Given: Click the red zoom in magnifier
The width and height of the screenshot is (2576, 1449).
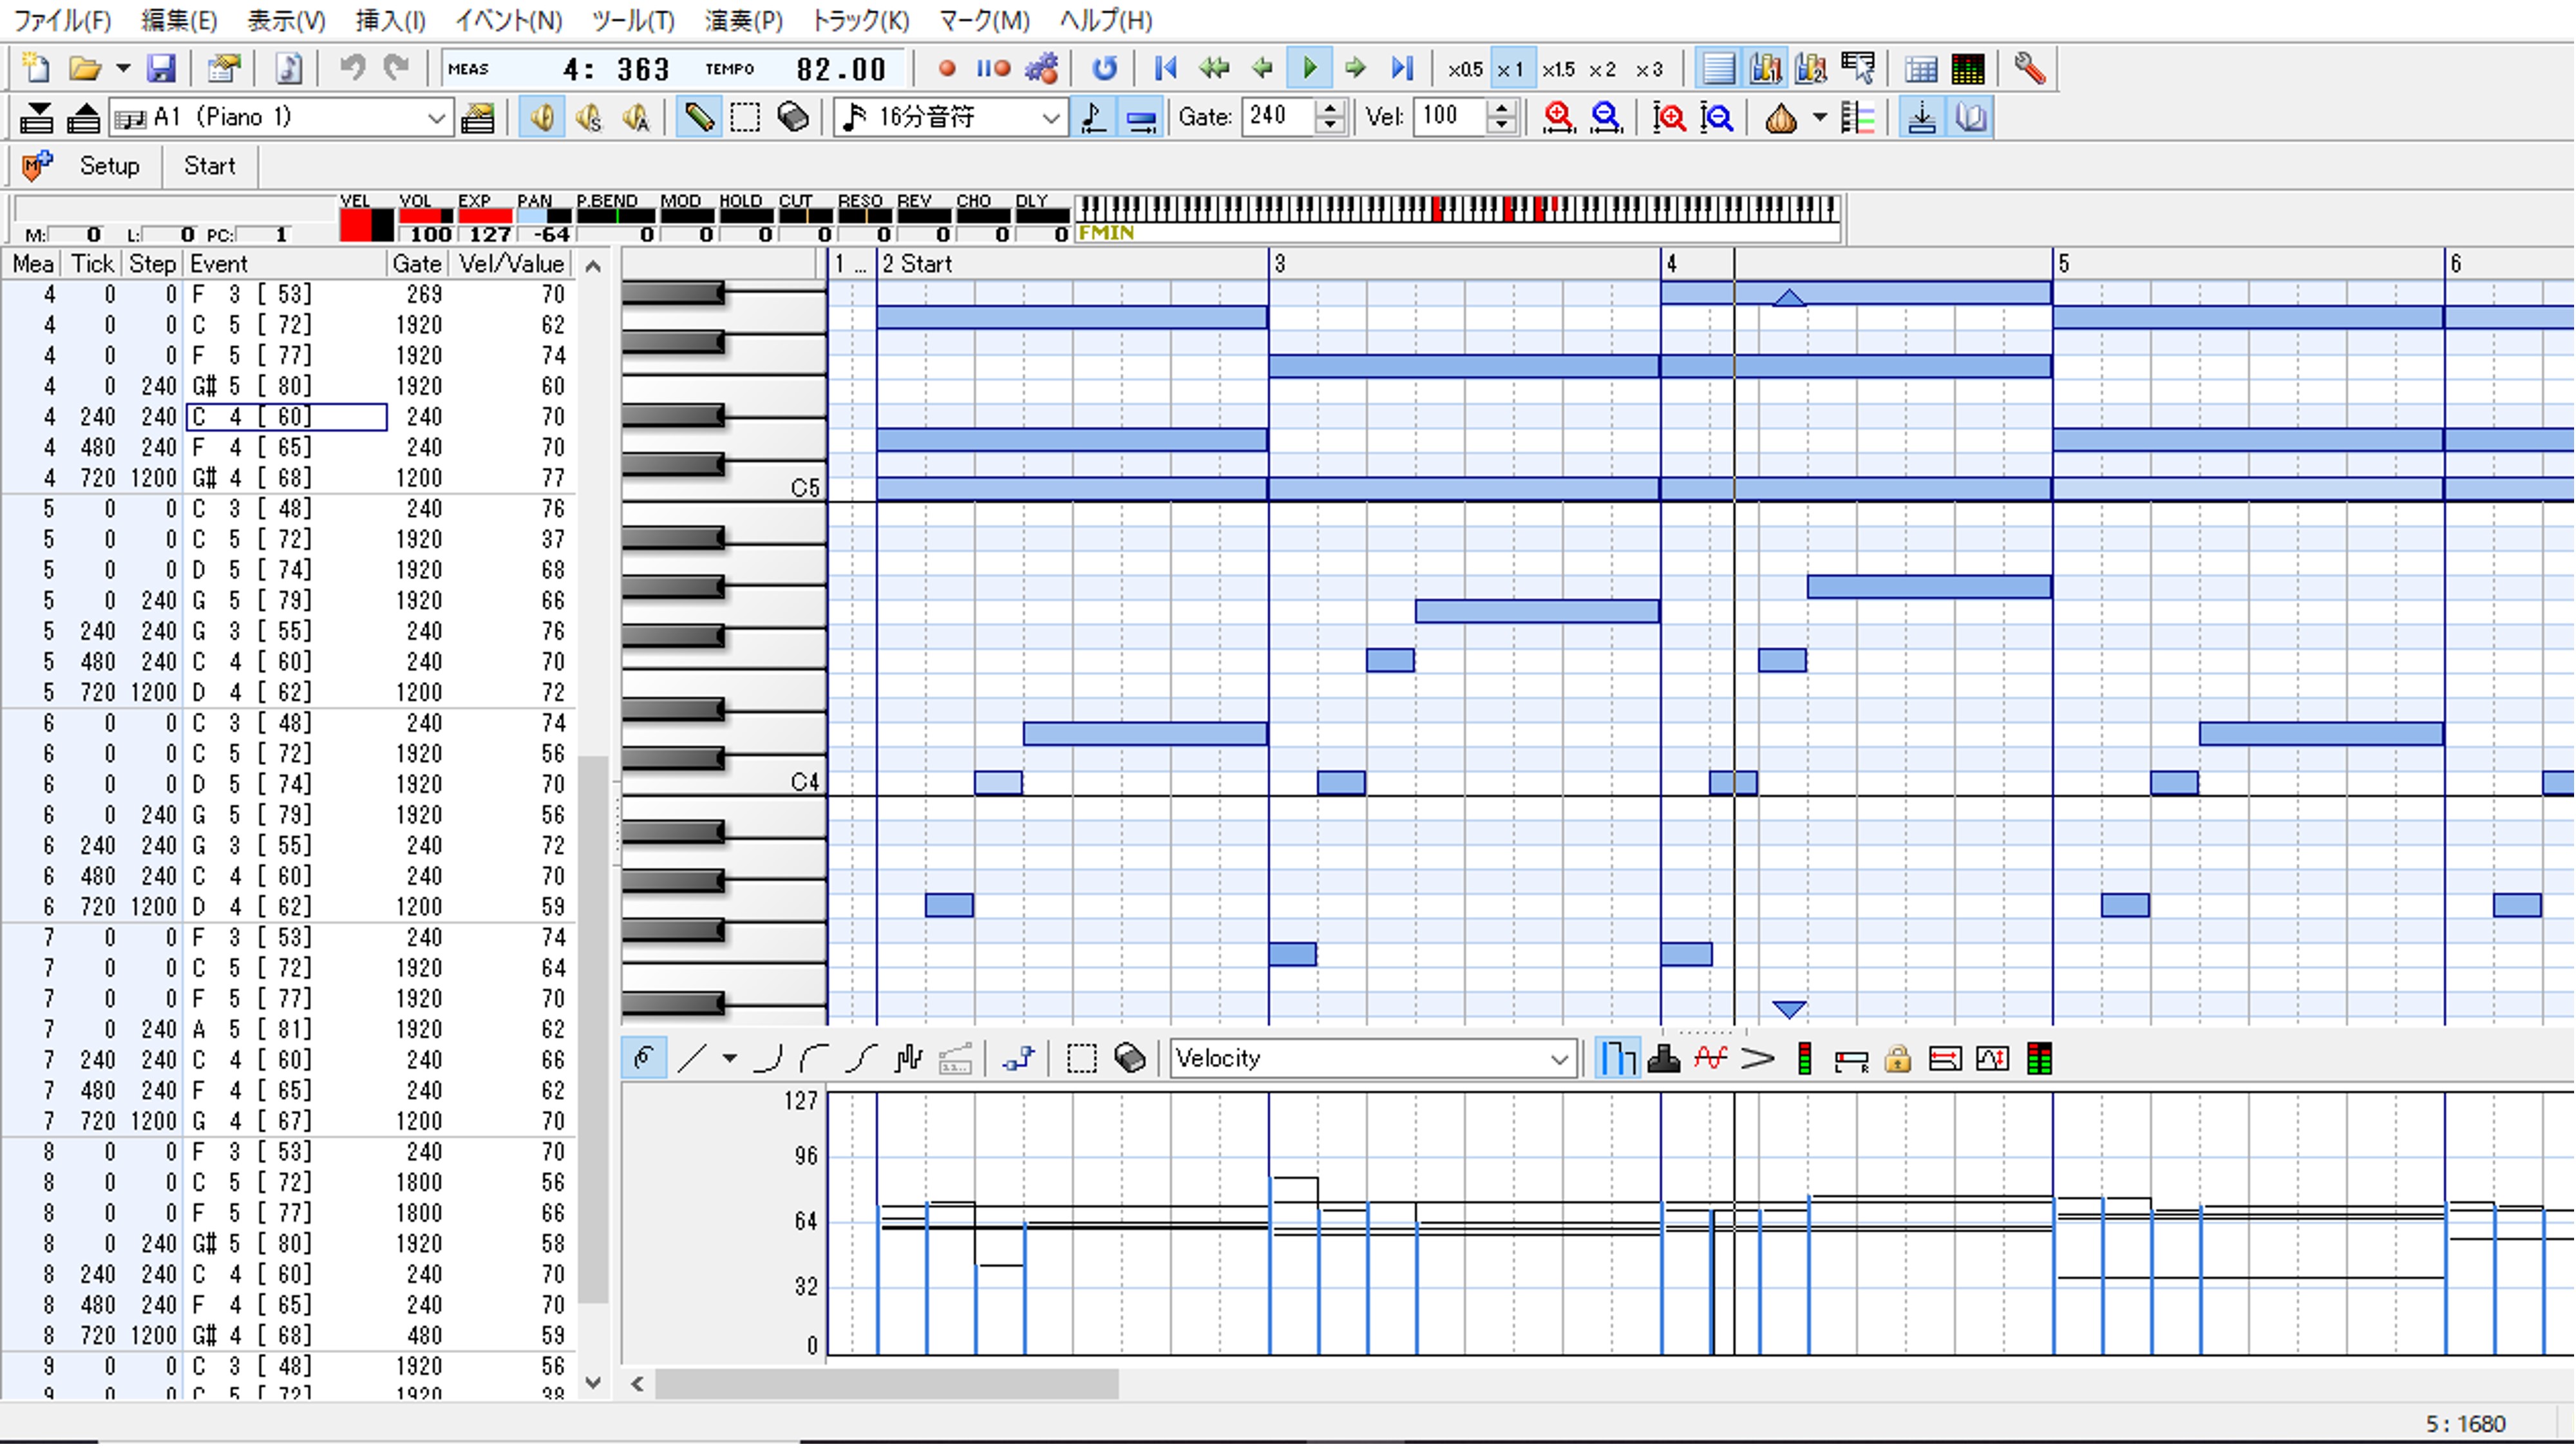Looking at the screenshot, I should point(1558,118).
